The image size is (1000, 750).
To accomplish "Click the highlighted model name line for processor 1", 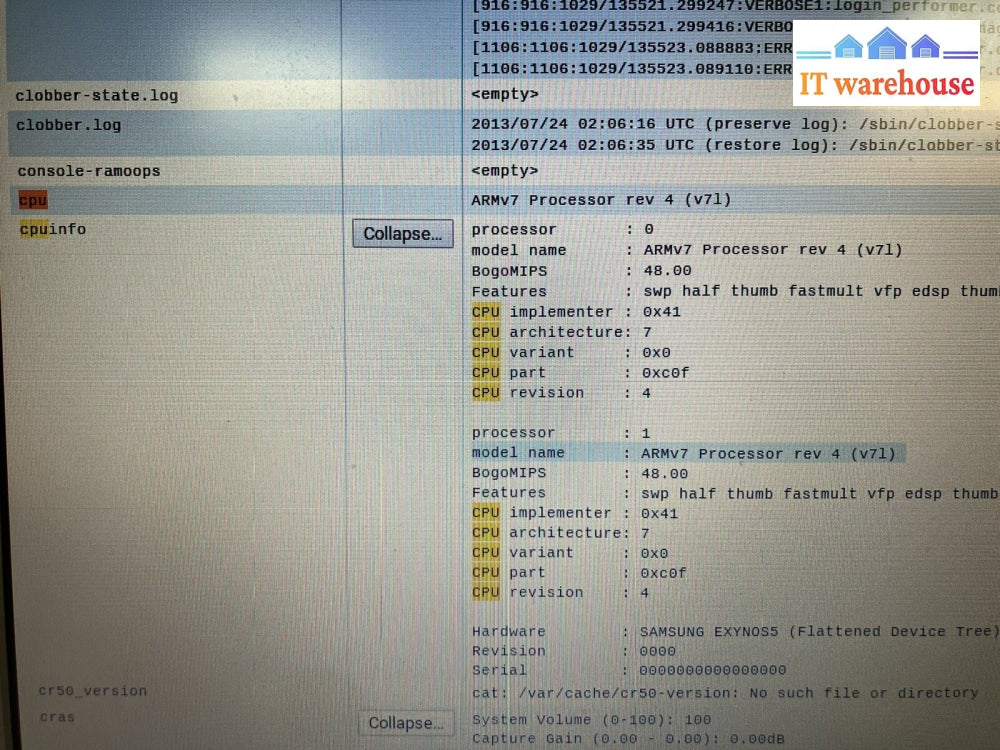I will 687,453.
